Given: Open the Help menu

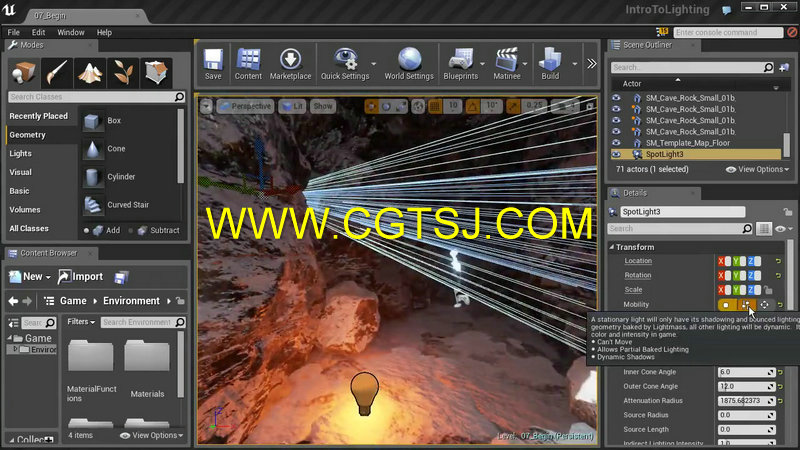Looking at the screenshot, I should pos(104,32).
